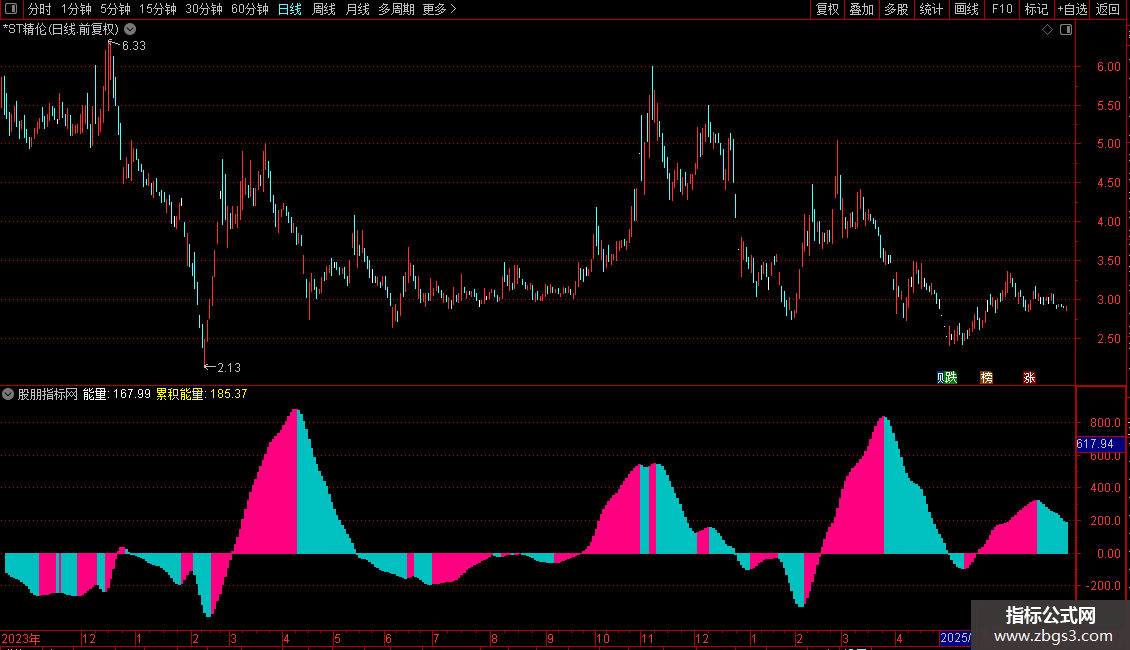Click the green 跌 event marker
Screen dimensions: 1130x650
click(951, 378)
